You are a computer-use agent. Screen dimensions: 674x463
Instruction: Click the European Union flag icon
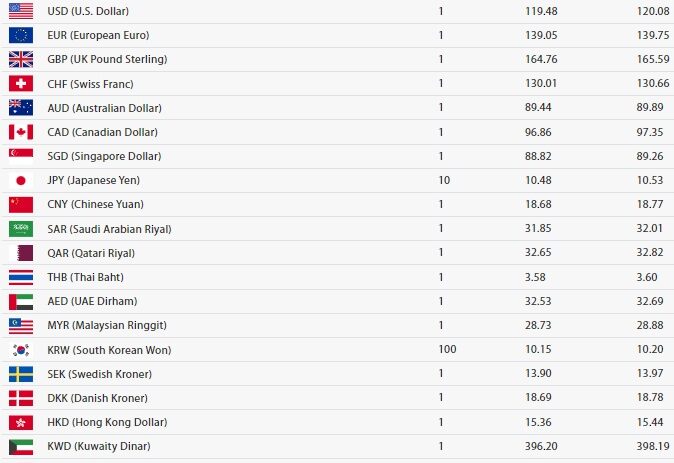coord(21,35)
